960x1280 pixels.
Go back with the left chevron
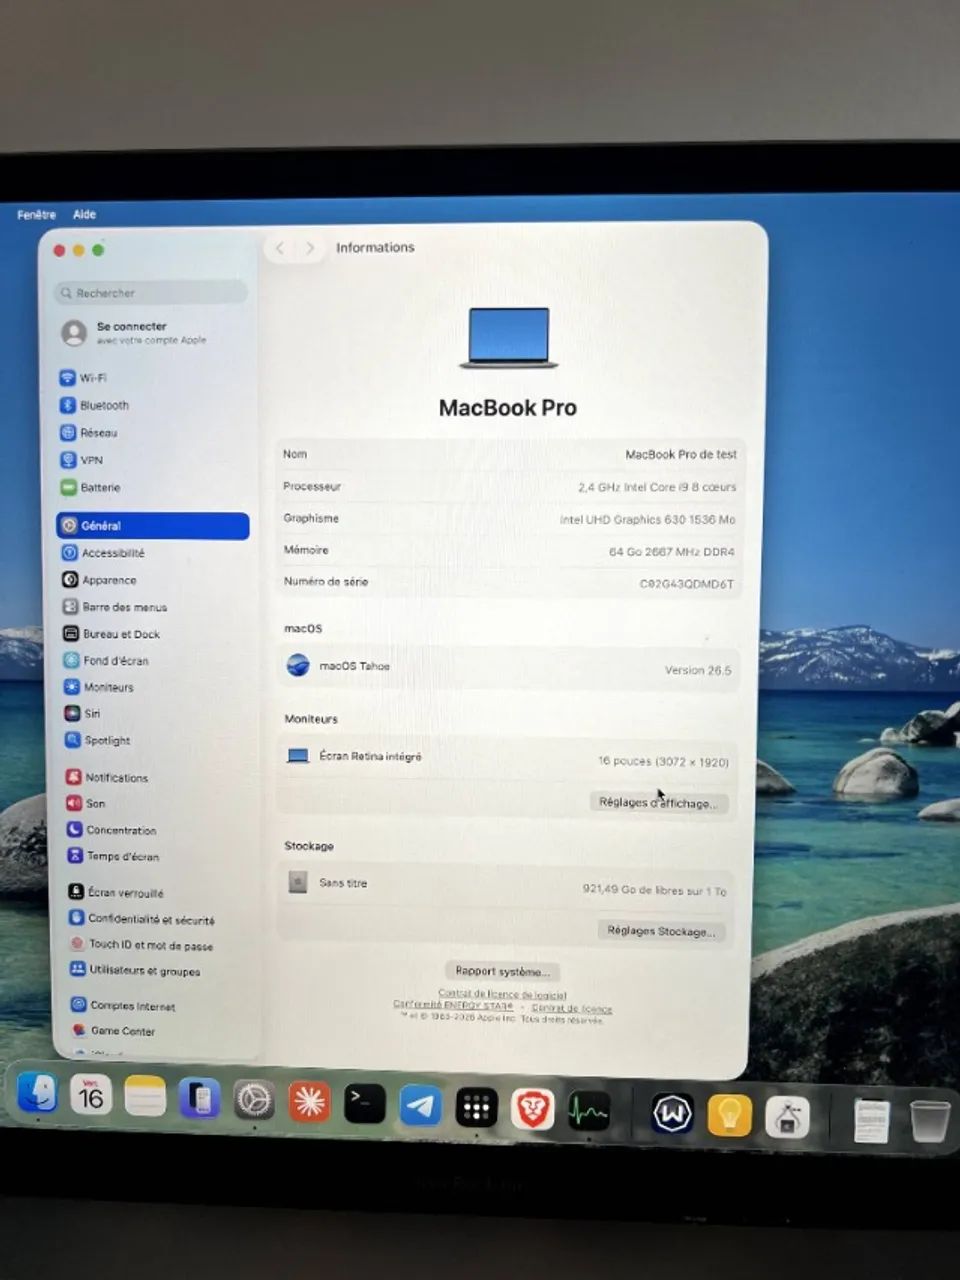[280, 248]
